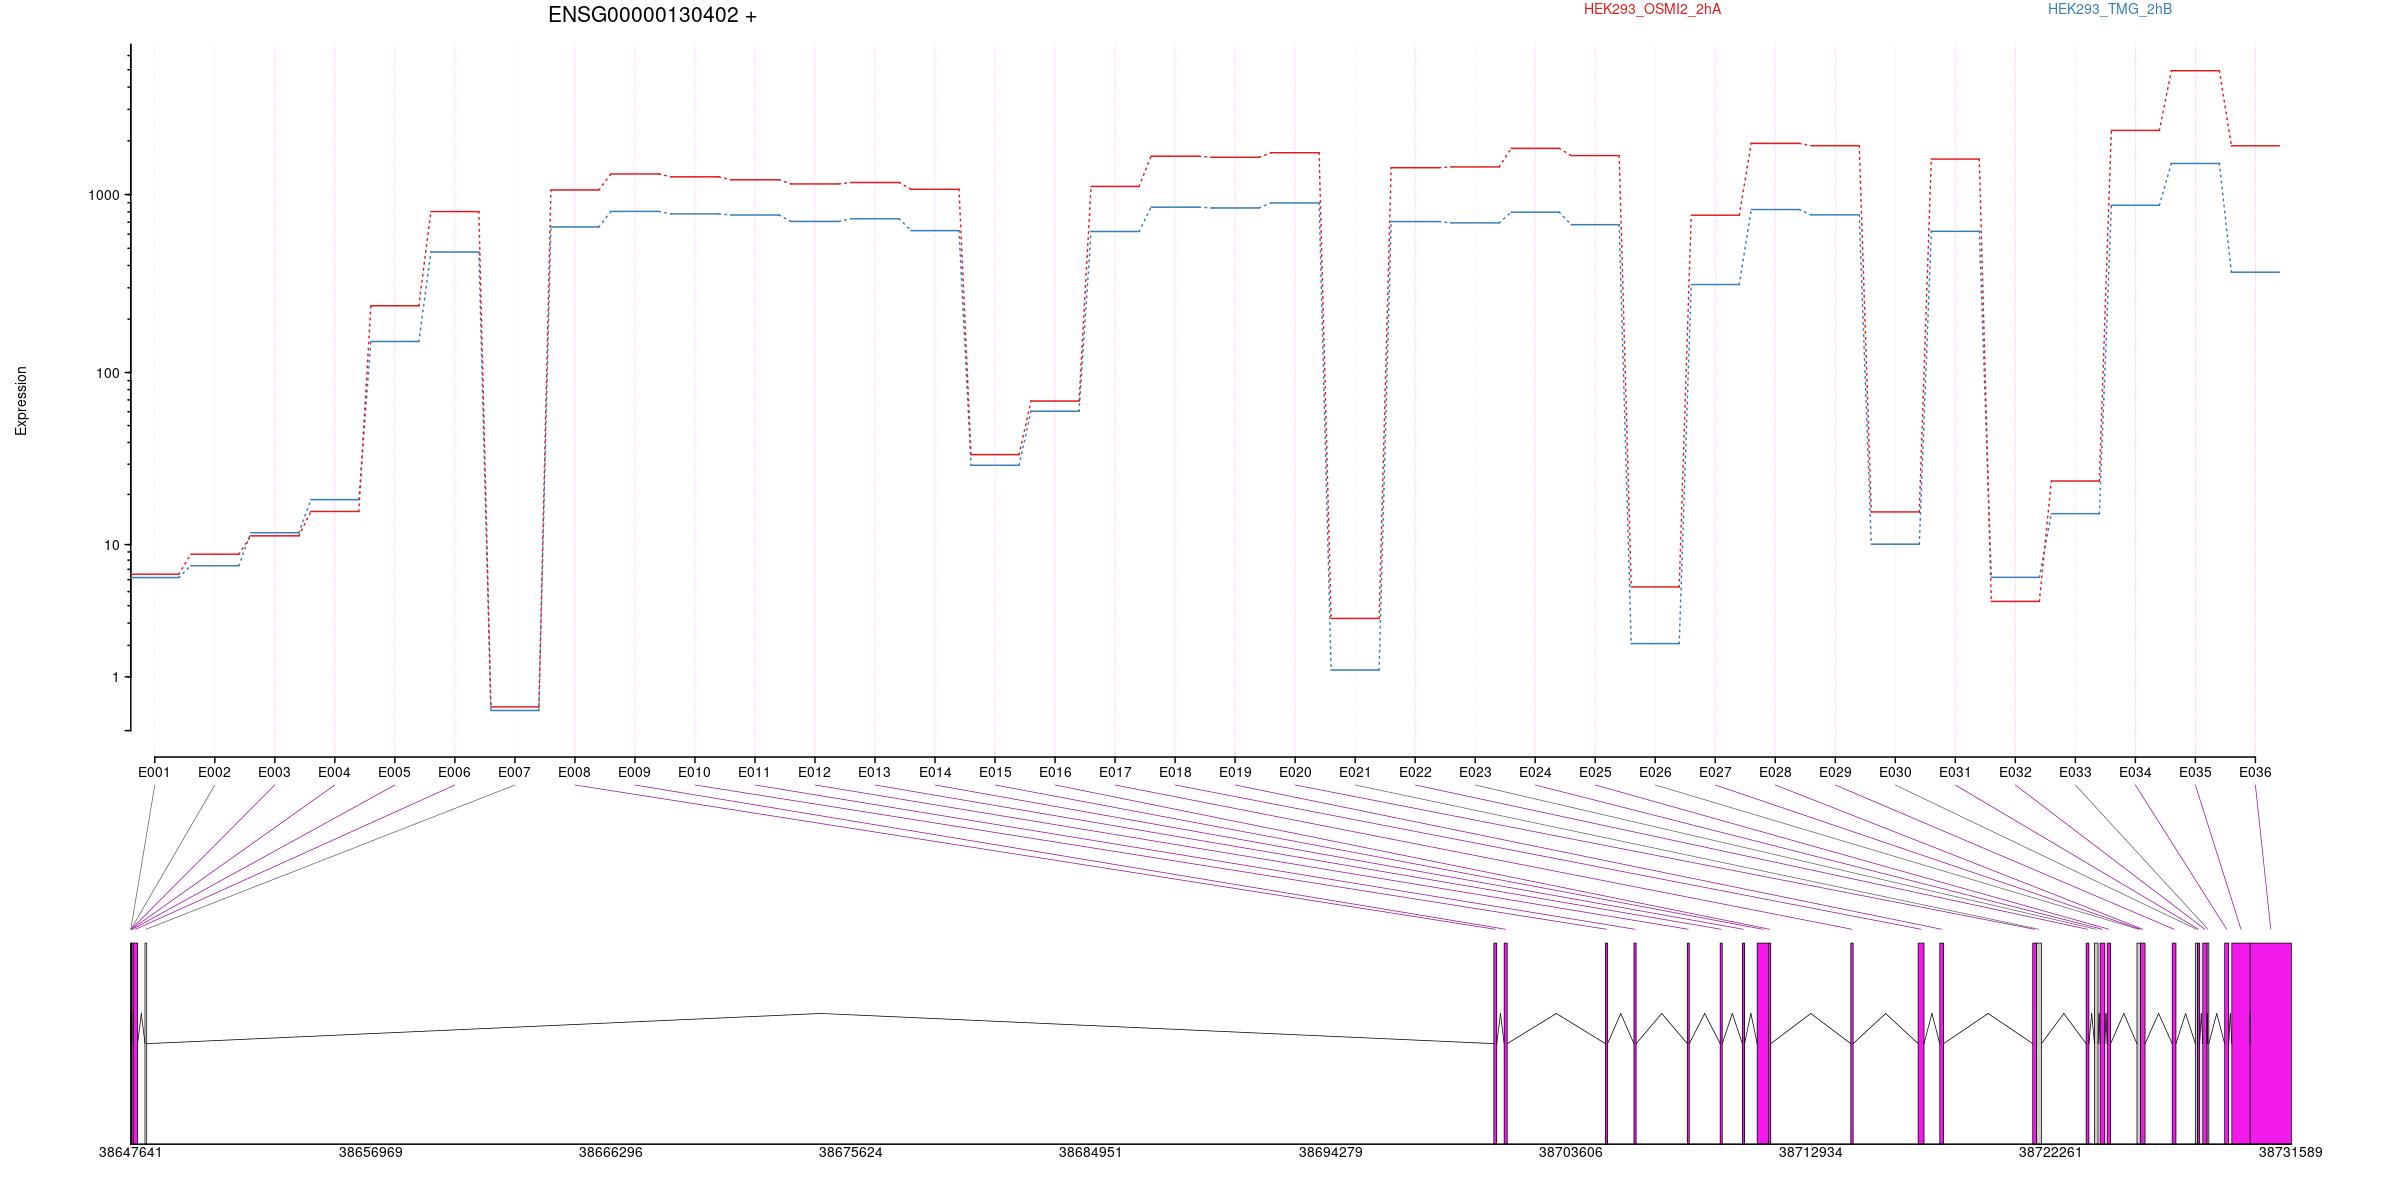
Task: Click exon label E019
Action: coord(1235,772)
